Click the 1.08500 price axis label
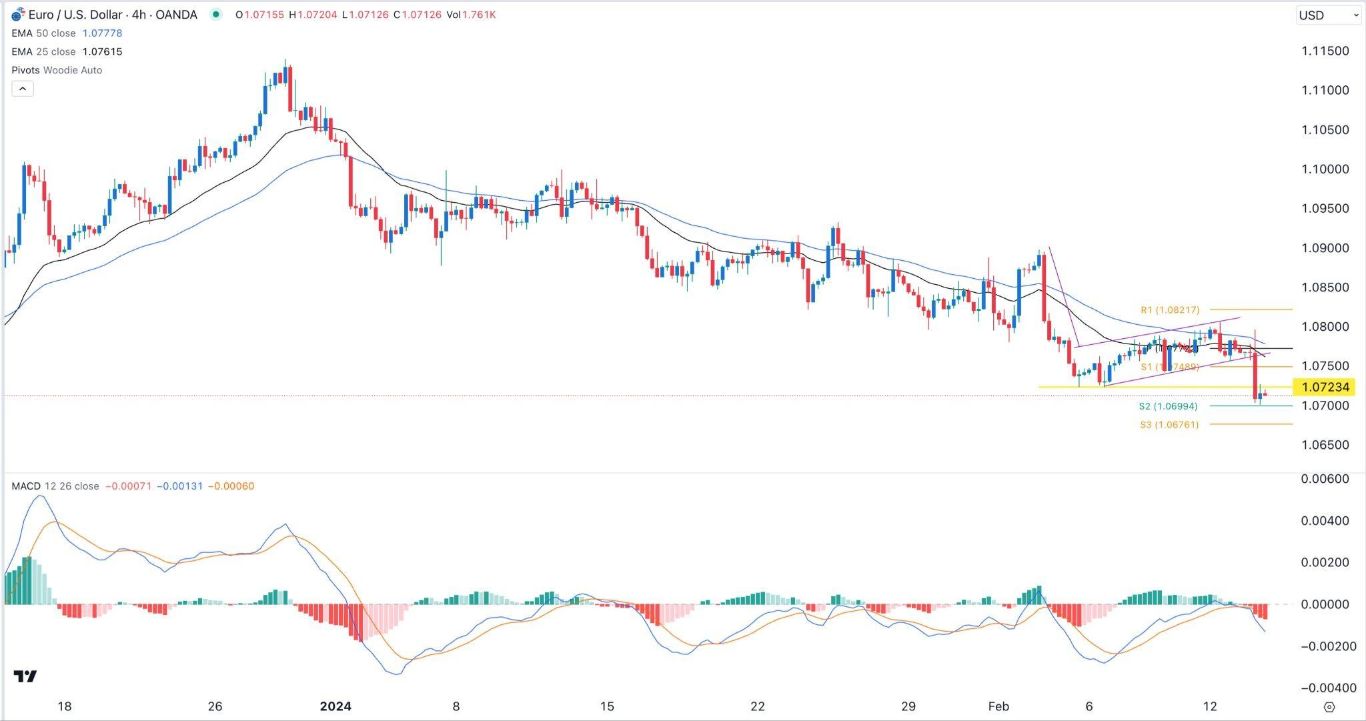This screenshot has width=1366, height=721. click(1325, 287)
